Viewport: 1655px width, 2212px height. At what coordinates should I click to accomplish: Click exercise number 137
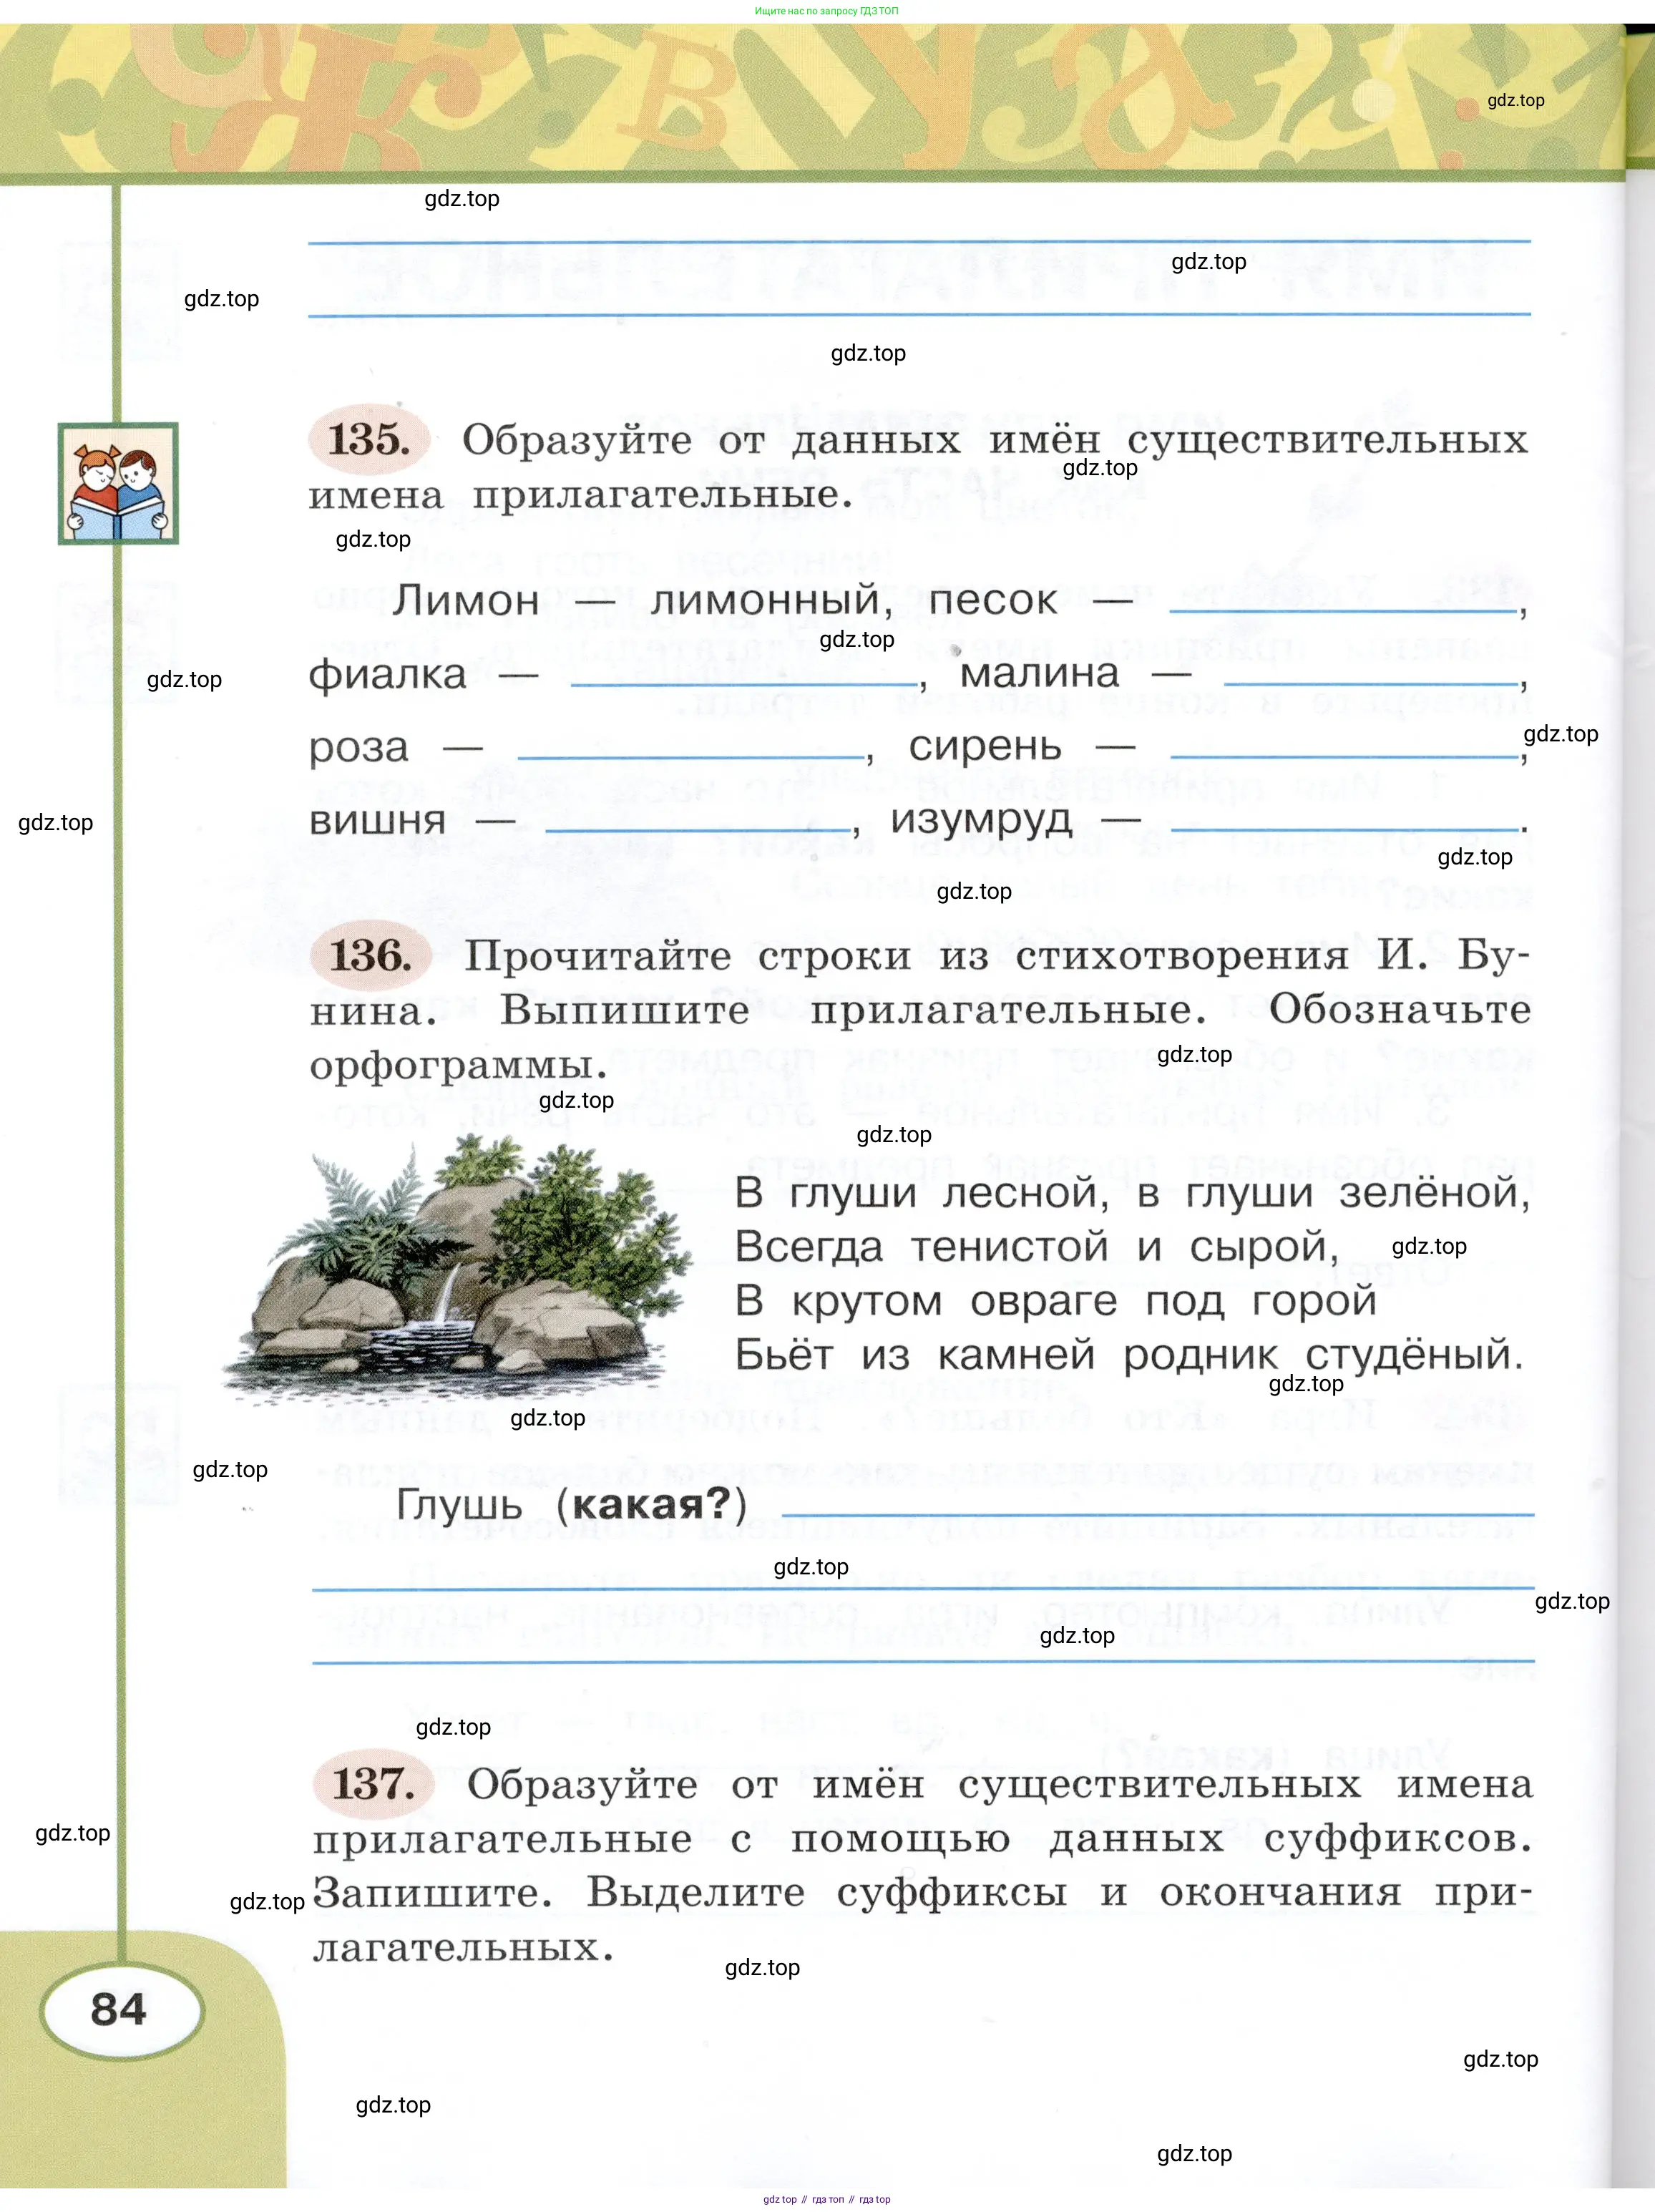point(373,1784)
